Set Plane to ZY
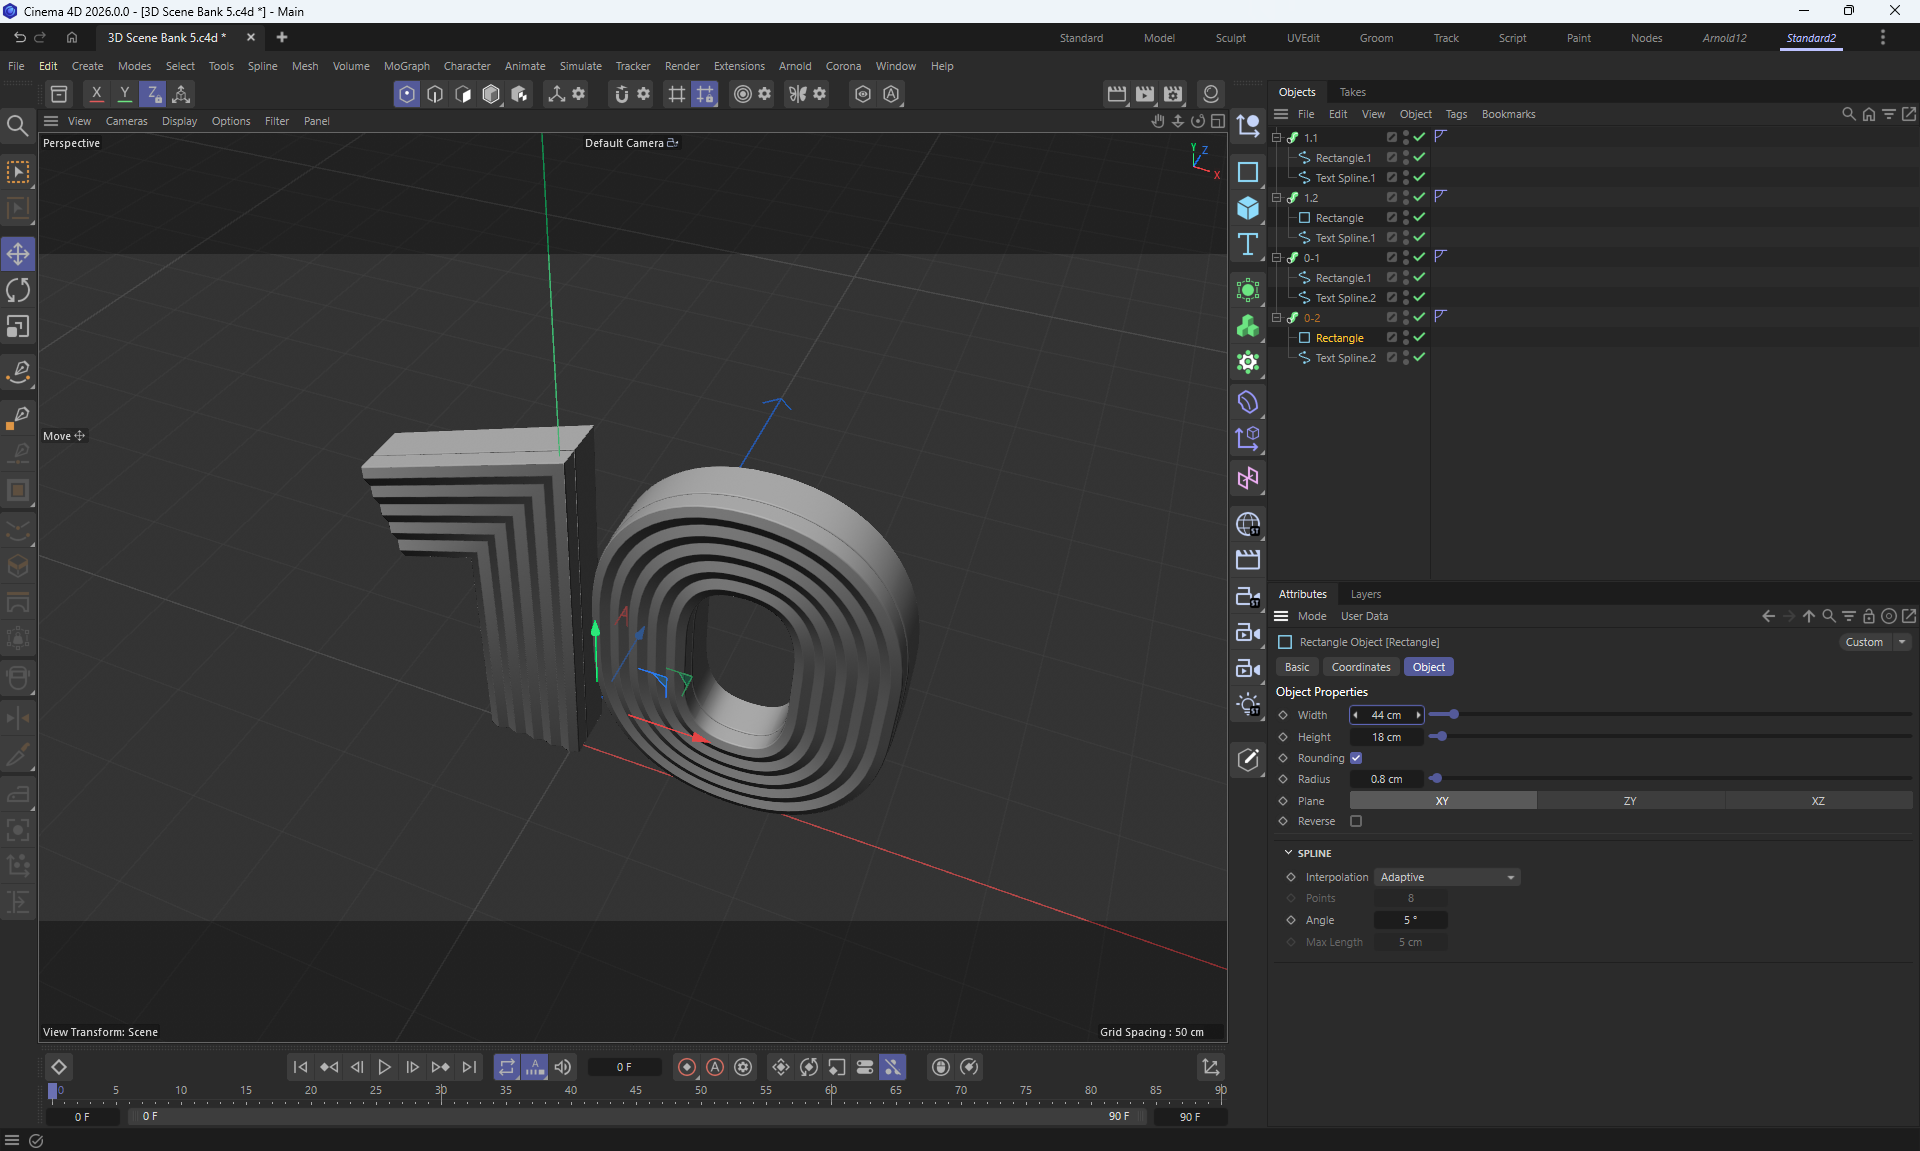This screenshot has height=1151, width=1920. [x=1629, y=801]
